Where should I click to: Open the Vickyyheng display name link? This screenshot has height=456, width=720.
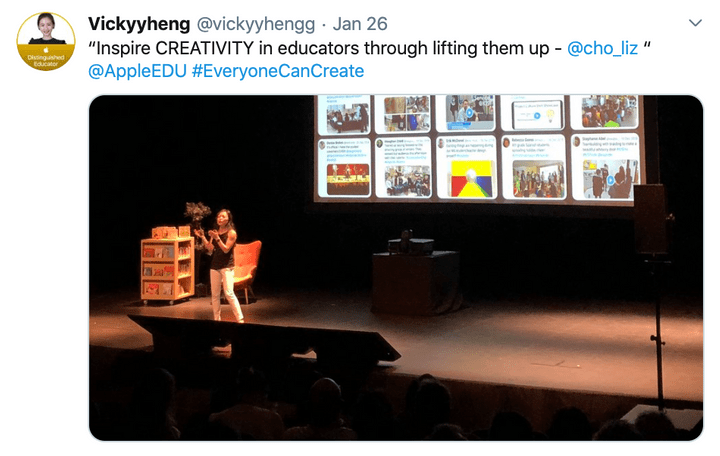pyautogui.click(x=139, y=24)
